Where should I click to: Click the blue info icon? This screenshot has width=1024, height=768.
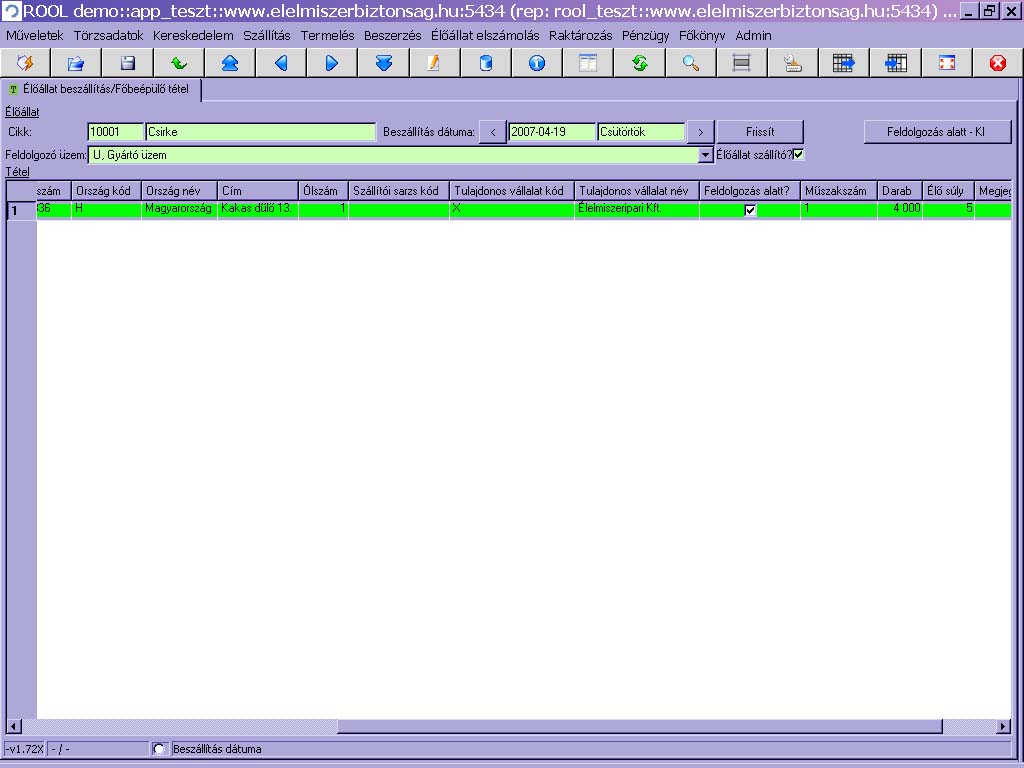coord(537,63)
